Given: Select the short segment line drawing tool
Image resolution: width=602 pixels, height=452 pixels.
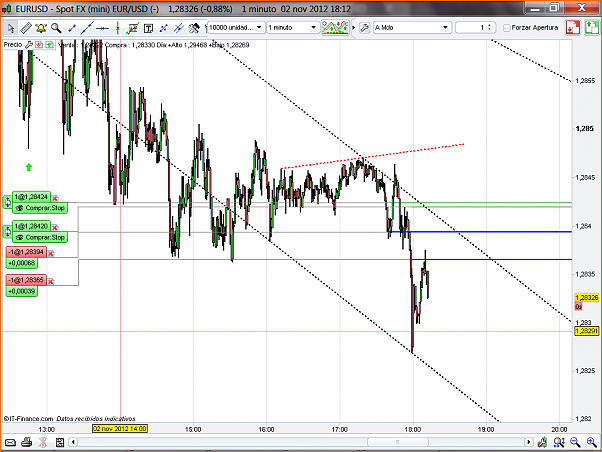Looking at the screenshot, I should click(72, 28).
